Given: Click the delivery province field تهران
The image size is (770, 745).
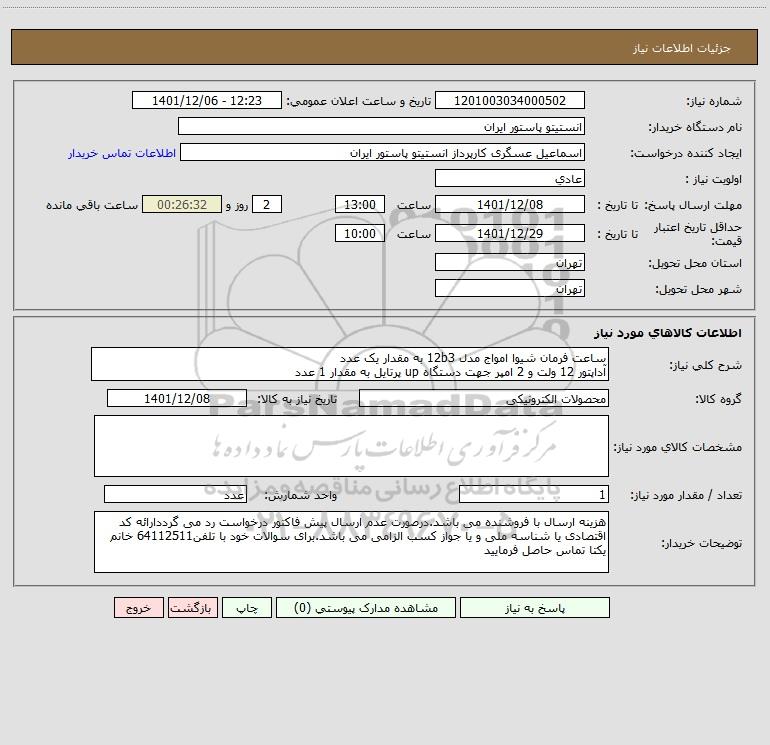Looking at the screenshot, I should (x=510, y=262).
